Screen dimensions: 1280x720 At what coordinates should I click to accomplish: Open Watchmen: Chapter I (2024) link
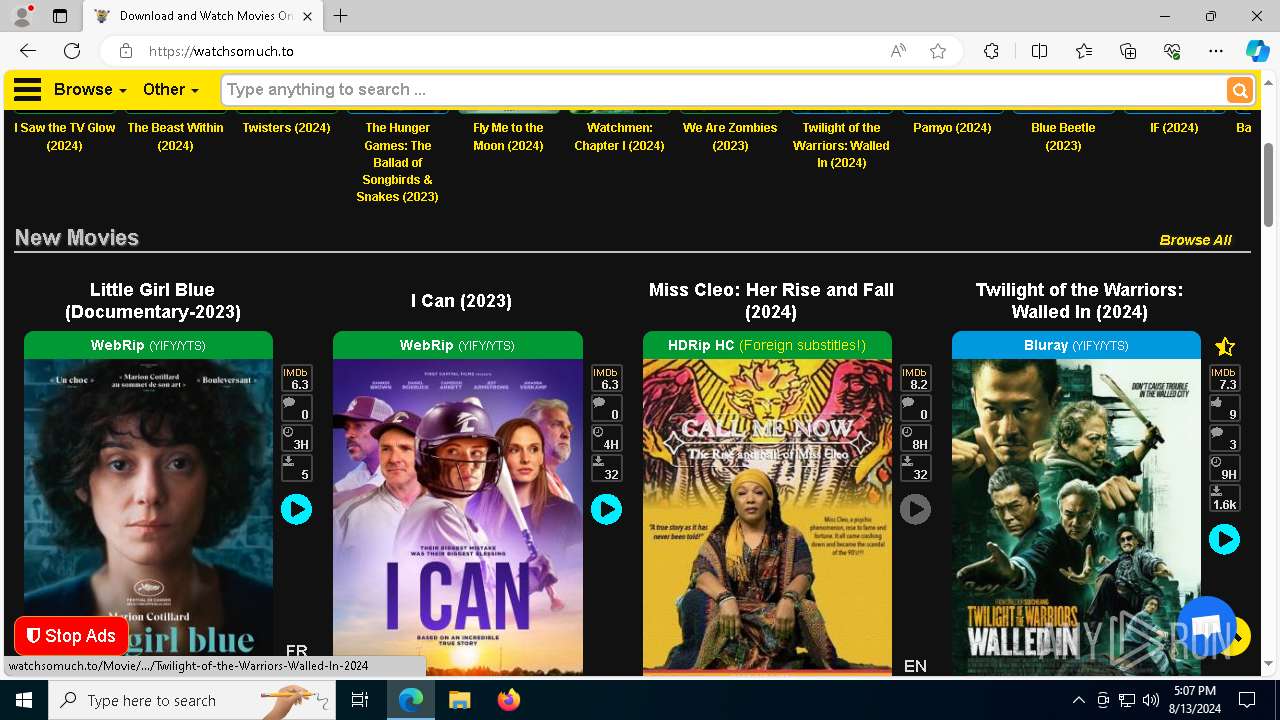[619, 137]
